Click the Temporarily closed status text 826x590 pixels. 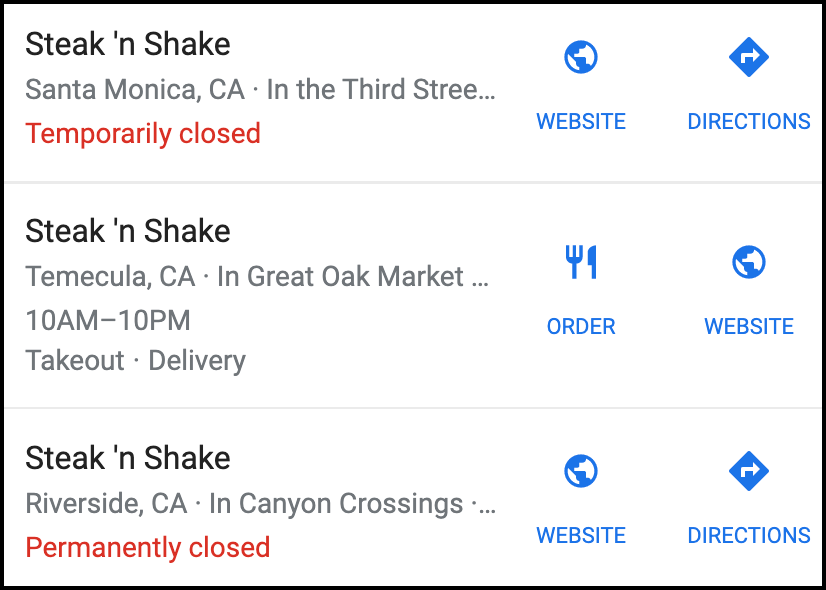coord(142,133)
